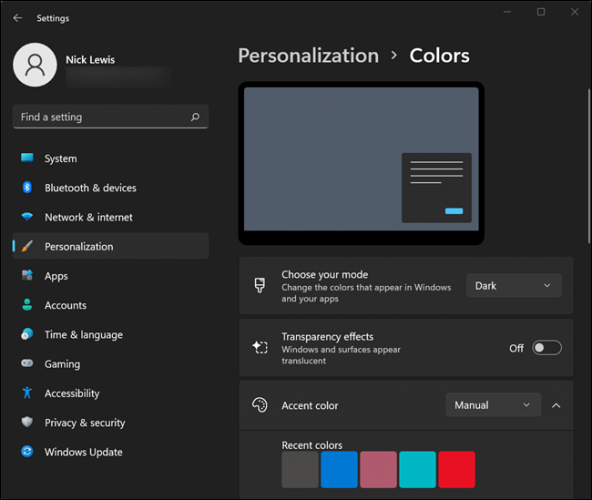Click the Accent color palette icon
Image resolution: width=592 pixels, height=500 pixels.
click(260, 405)
